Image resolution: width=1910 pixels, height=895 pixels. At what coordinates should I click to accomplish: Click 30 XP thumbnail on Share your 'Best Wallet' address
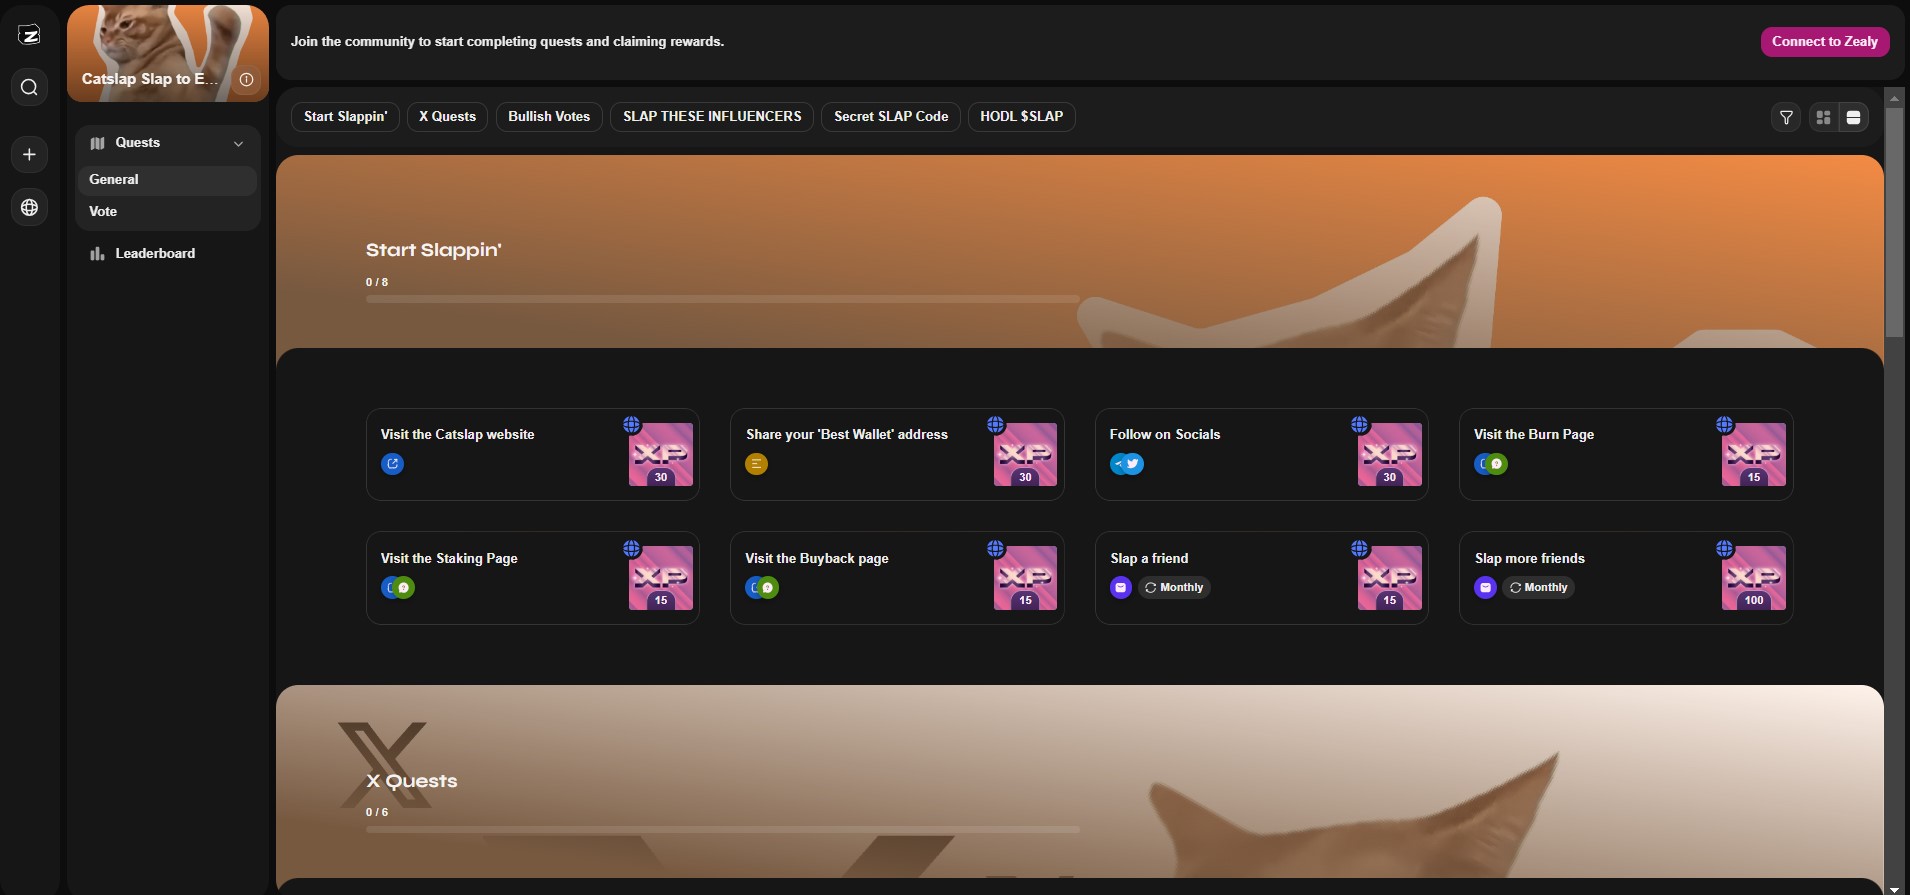[x=1025, y=454]
